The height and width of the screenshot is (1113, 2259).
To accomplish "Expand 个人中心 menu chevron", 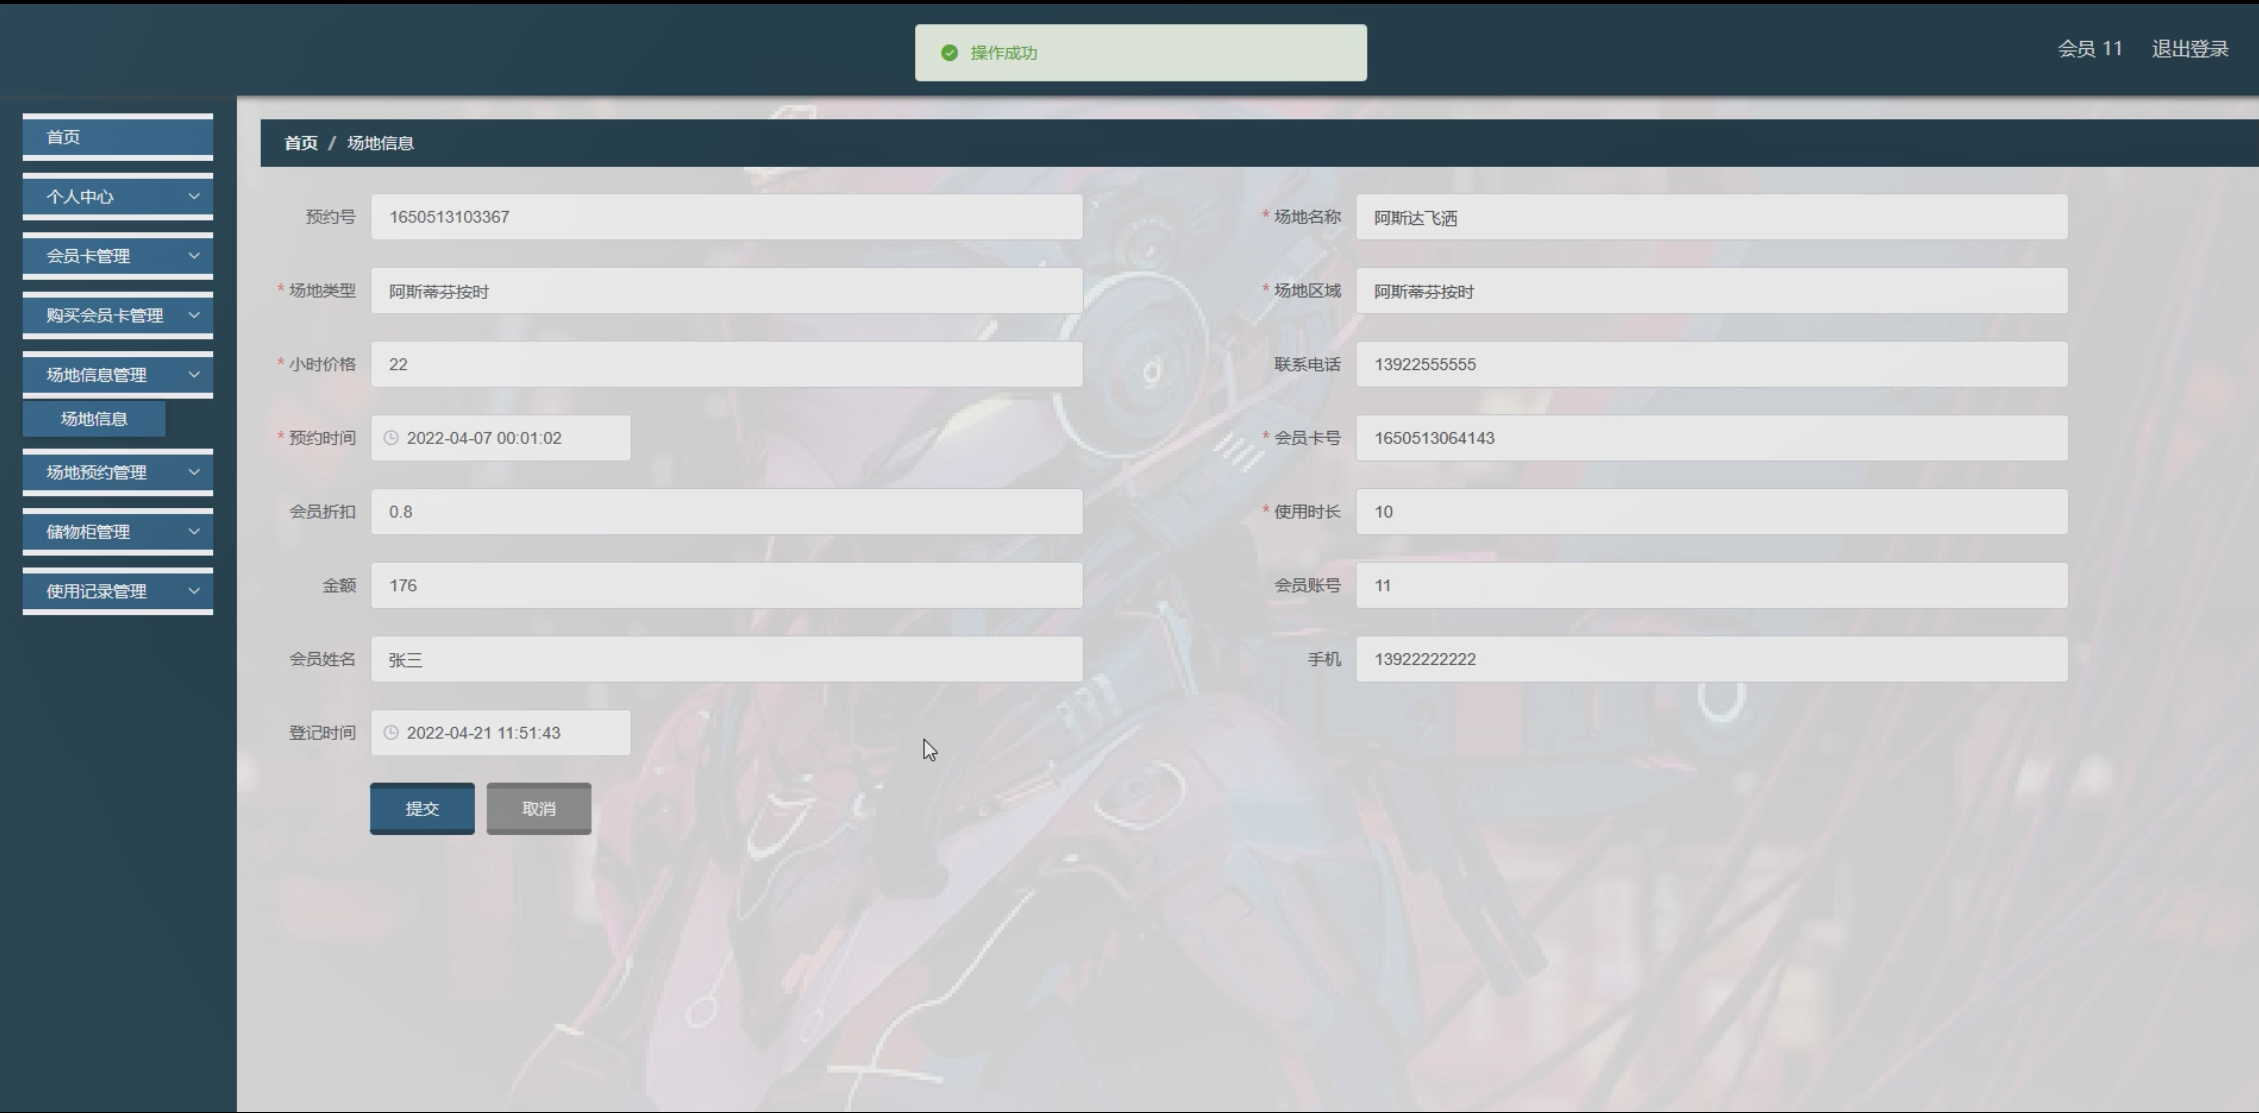I will click(194, 196).
